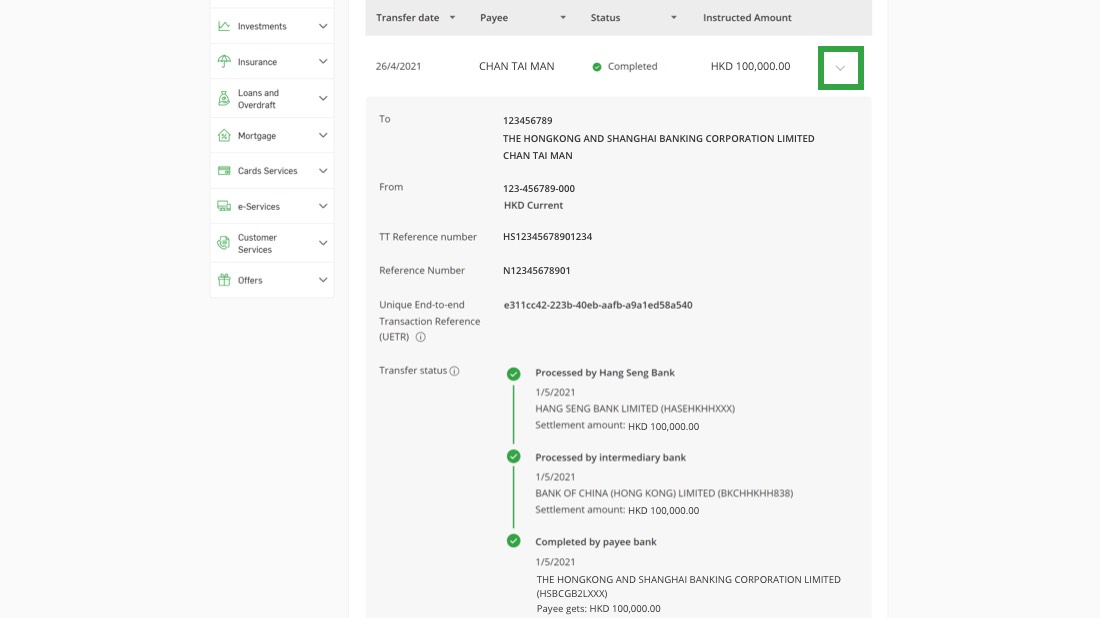Open Cards Services in the sidebar
The height and width of the screenshot is (618, 1100).
(272, 170)
